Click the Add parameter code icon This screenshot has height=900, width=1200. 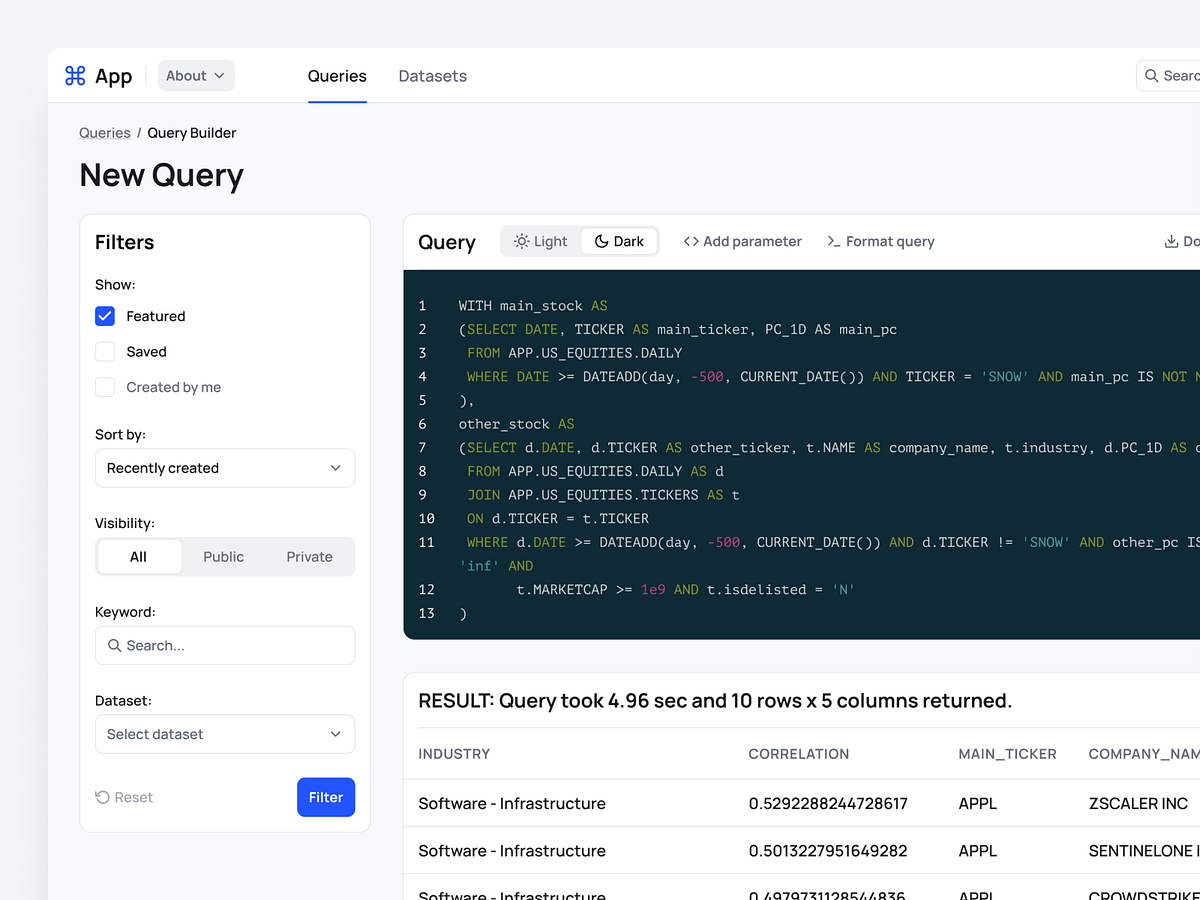tap(690, 241)
